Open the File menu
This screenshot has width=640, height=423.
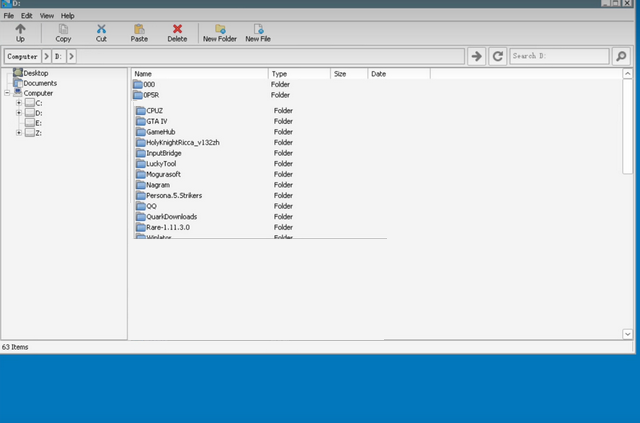click(x=9, y=16)
